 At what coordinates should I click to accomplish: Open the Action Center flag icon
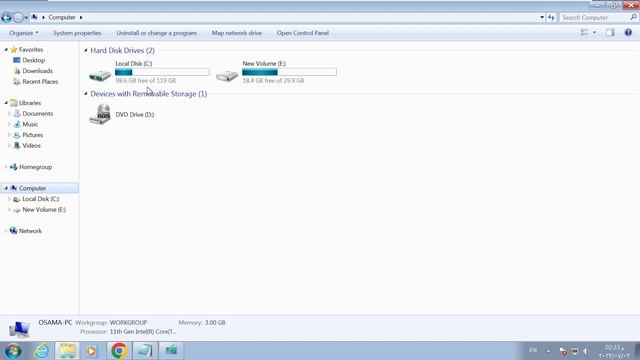tap(563, 351)
